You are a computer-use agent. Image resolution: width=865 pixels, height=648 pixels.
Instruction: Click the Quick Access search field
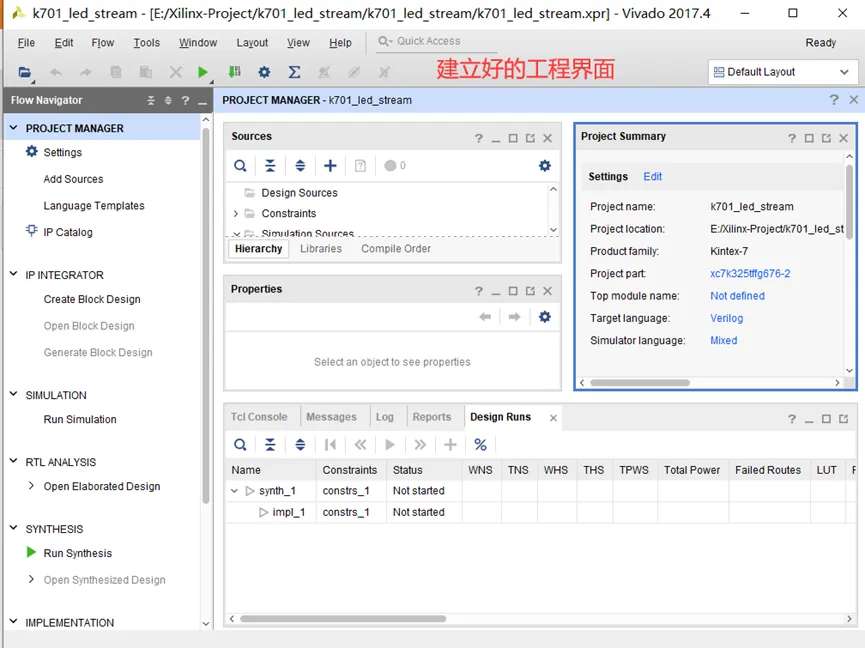[x=436, y=41]
